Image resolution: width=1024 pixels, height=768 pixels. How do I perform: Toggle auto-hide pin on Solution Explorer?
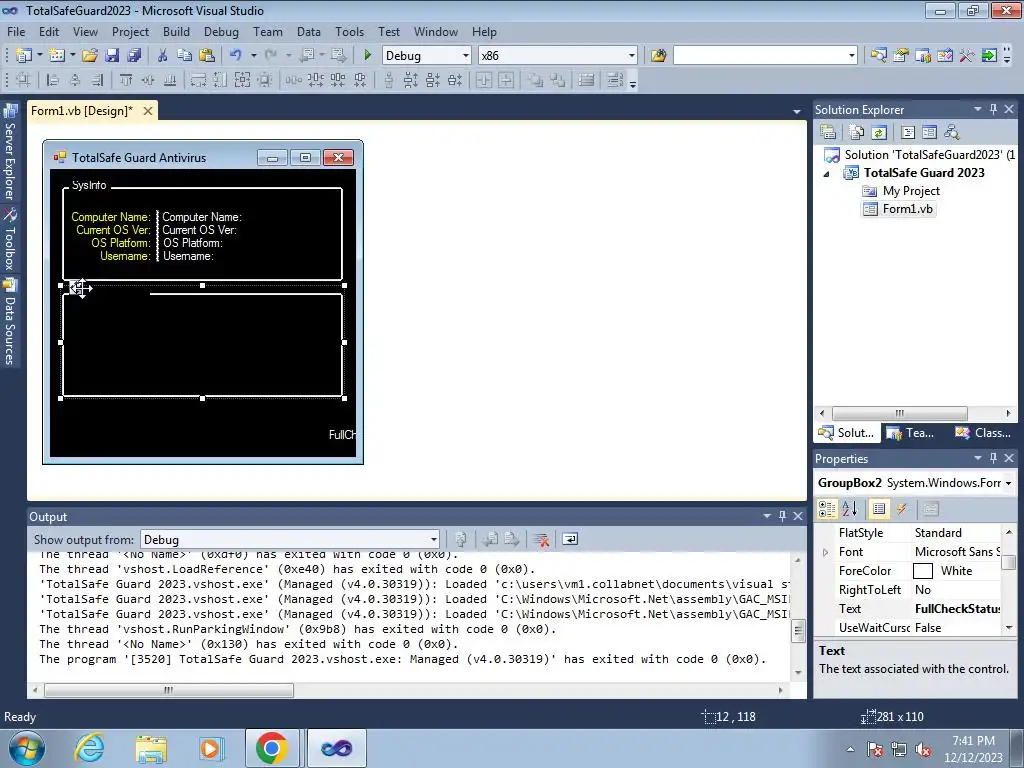tap(993, 110)
